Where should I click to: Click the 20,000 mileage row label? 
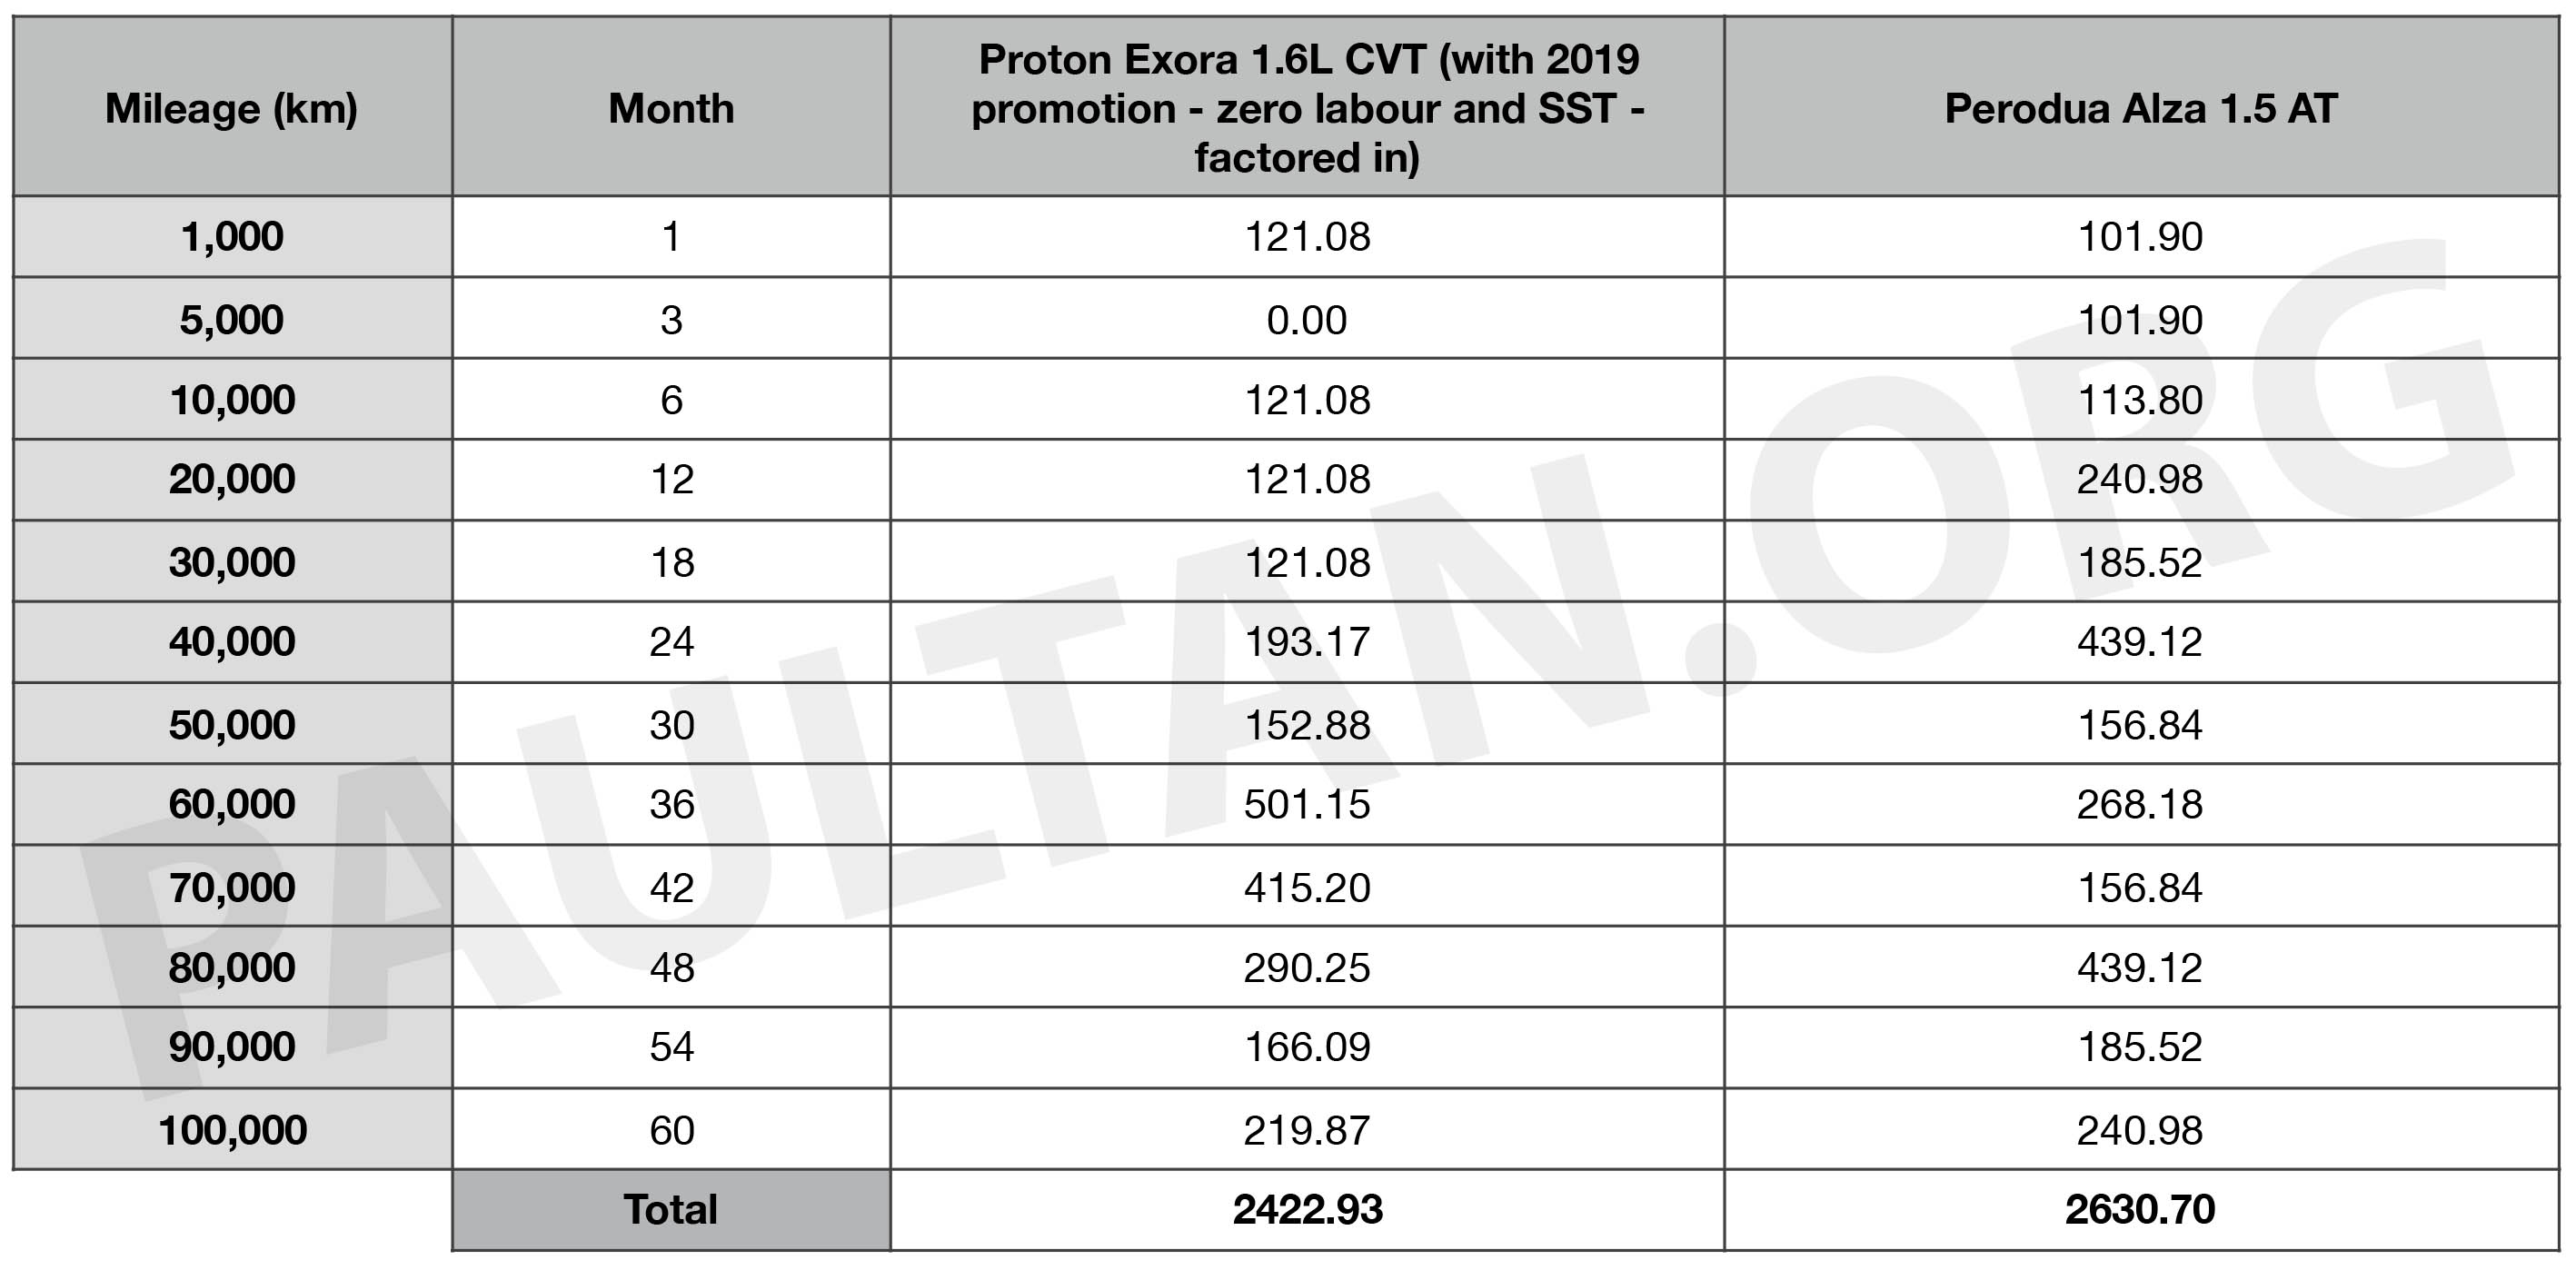[x=232, y=480]
